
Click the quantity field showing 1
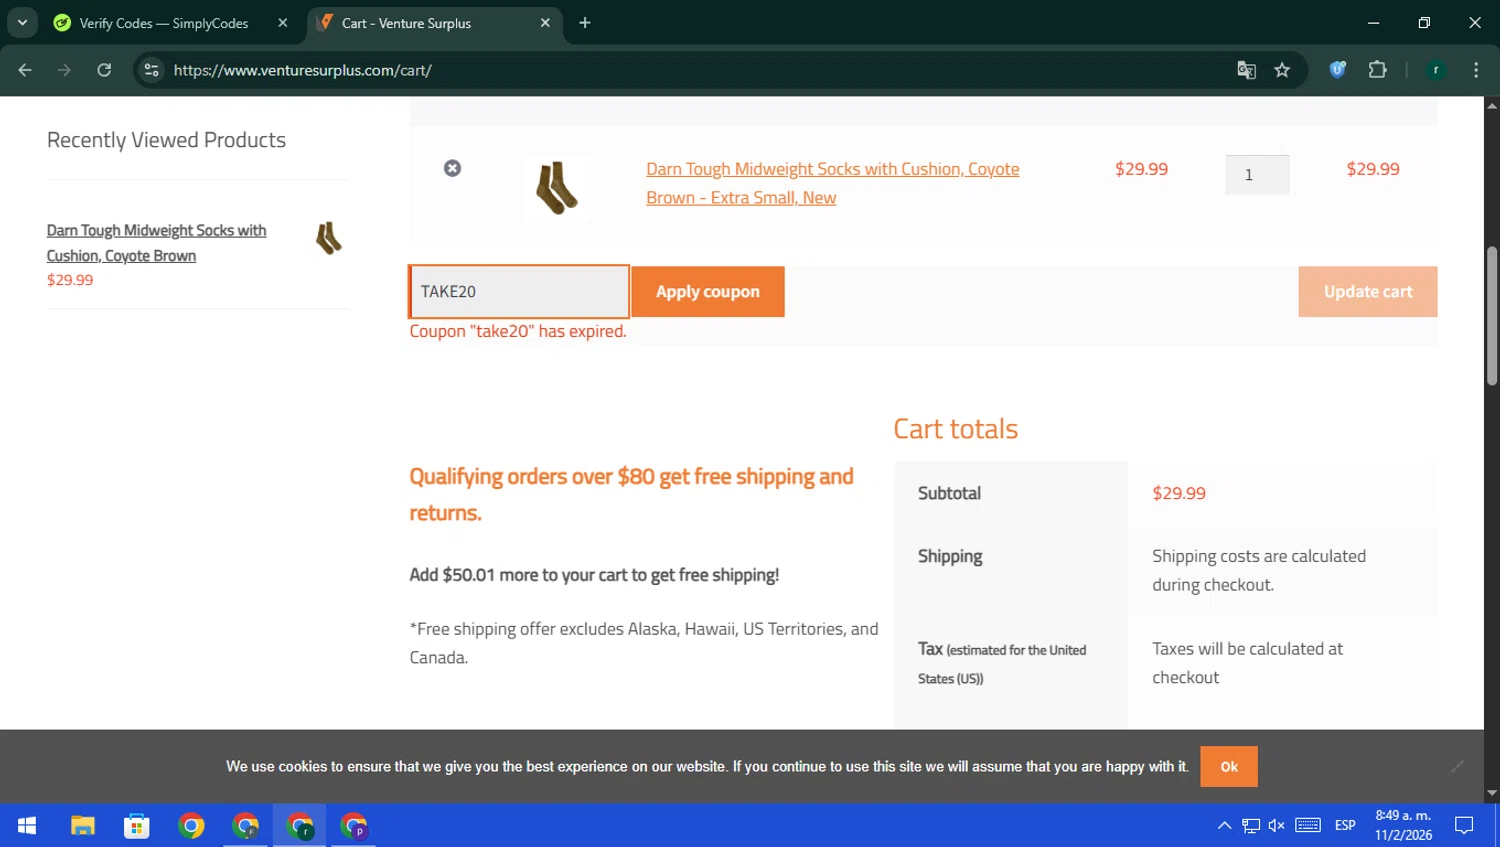tap(1257, 175)
